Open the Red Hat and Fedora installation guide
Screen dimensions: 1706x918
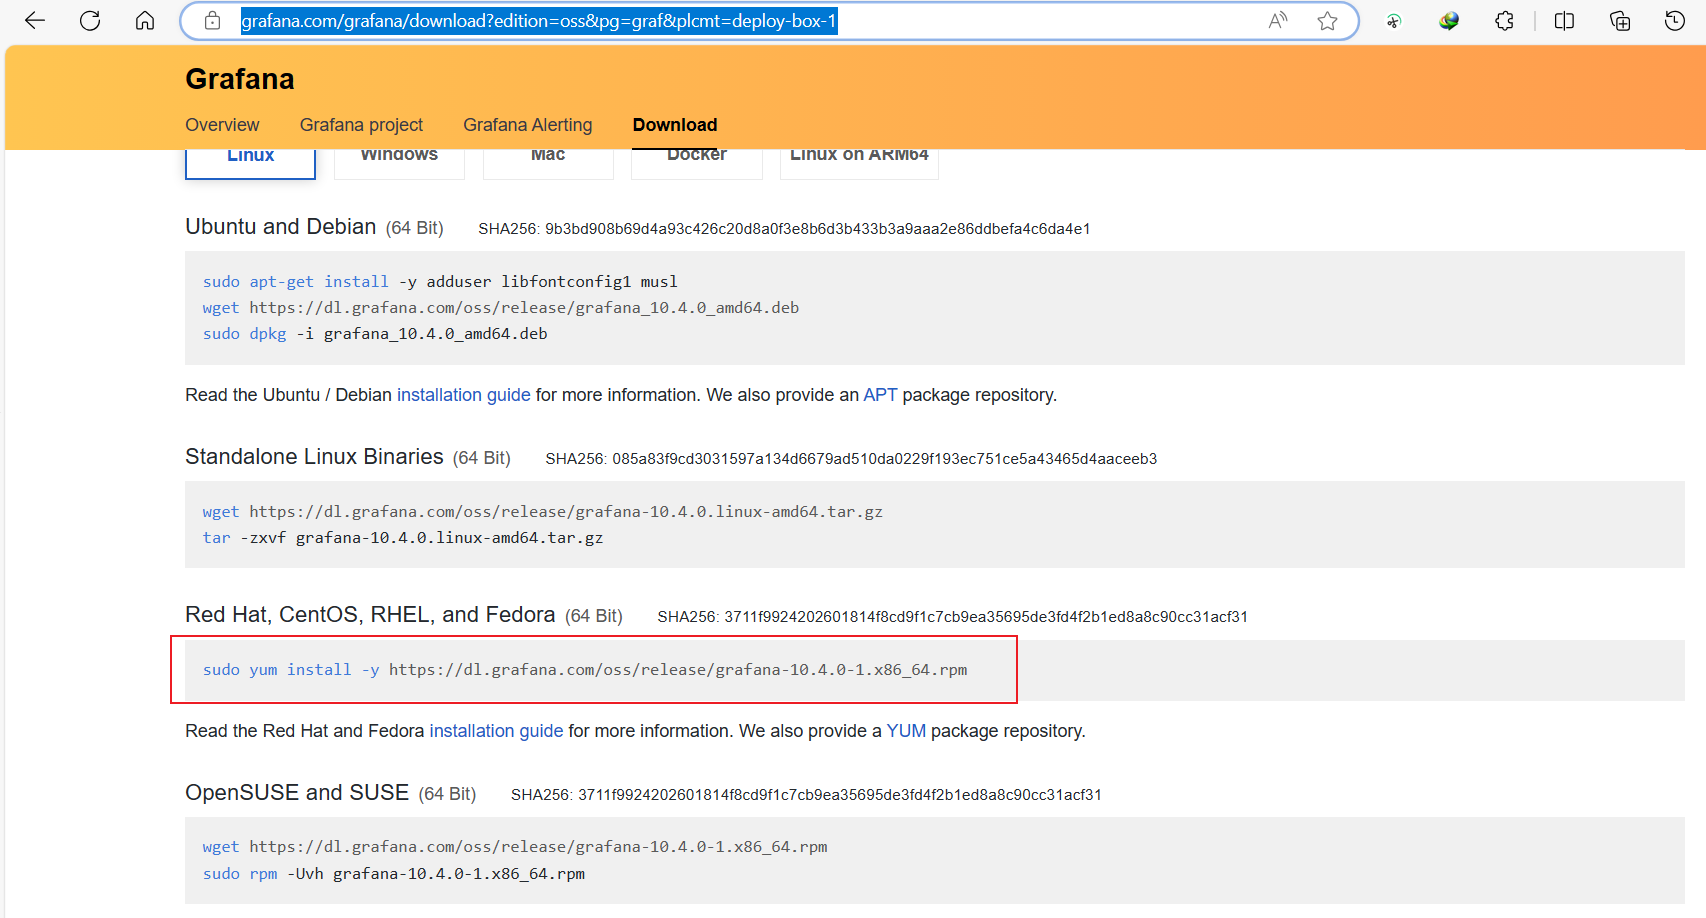496,731
